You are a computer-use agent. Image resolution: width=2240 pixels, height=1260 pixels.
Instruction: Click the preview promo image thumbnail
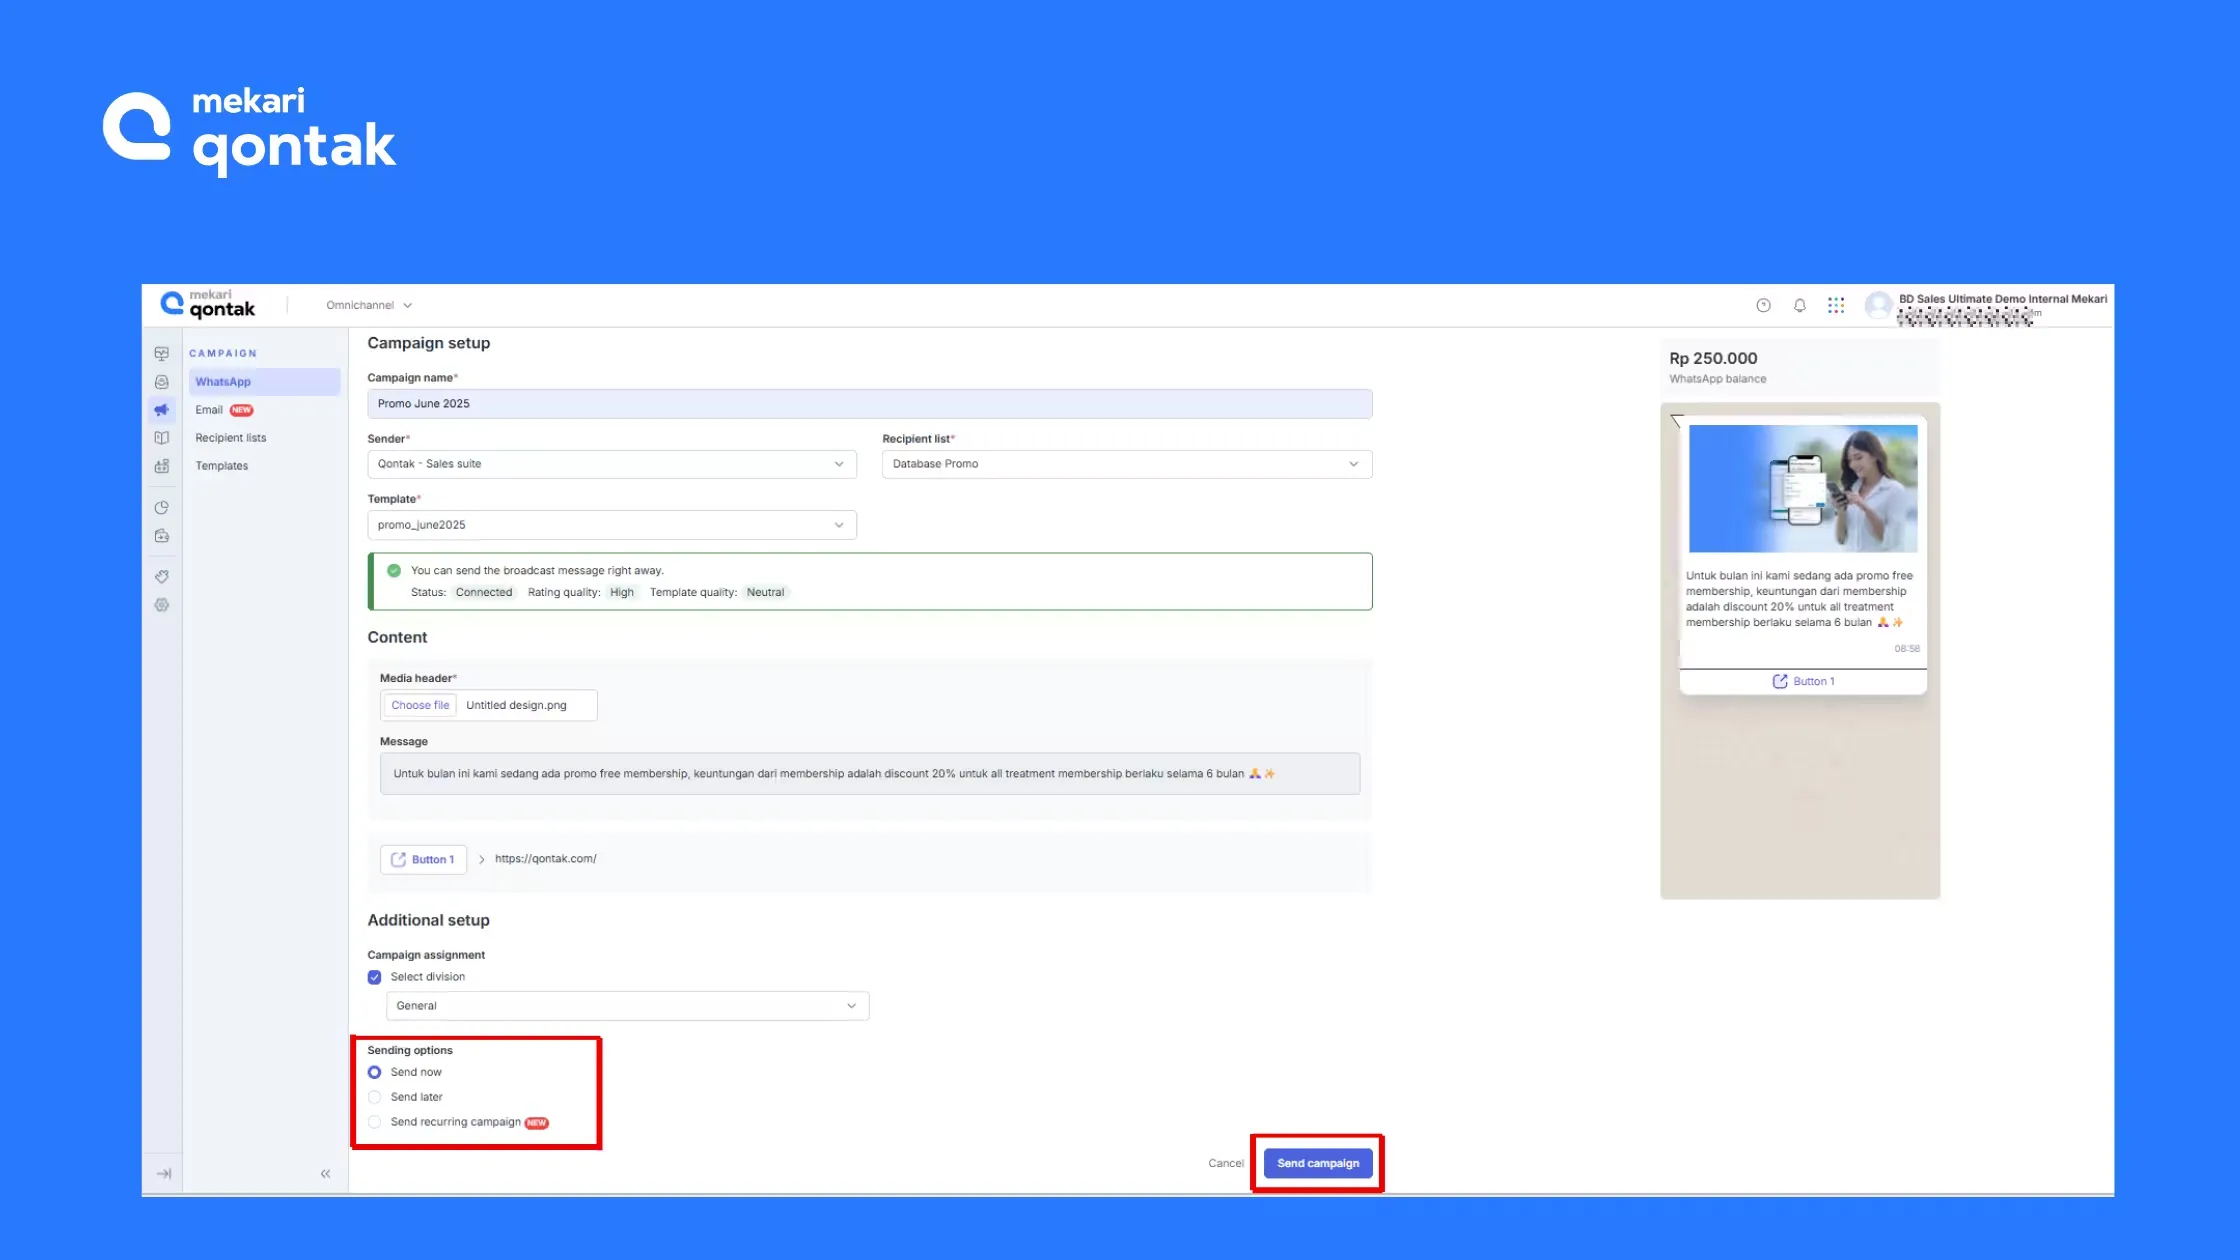point(1803,489)
